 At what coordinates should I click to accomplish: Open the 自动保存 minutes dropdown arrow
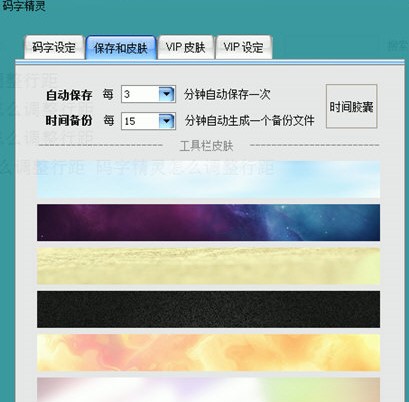click(x=167, y=94)
